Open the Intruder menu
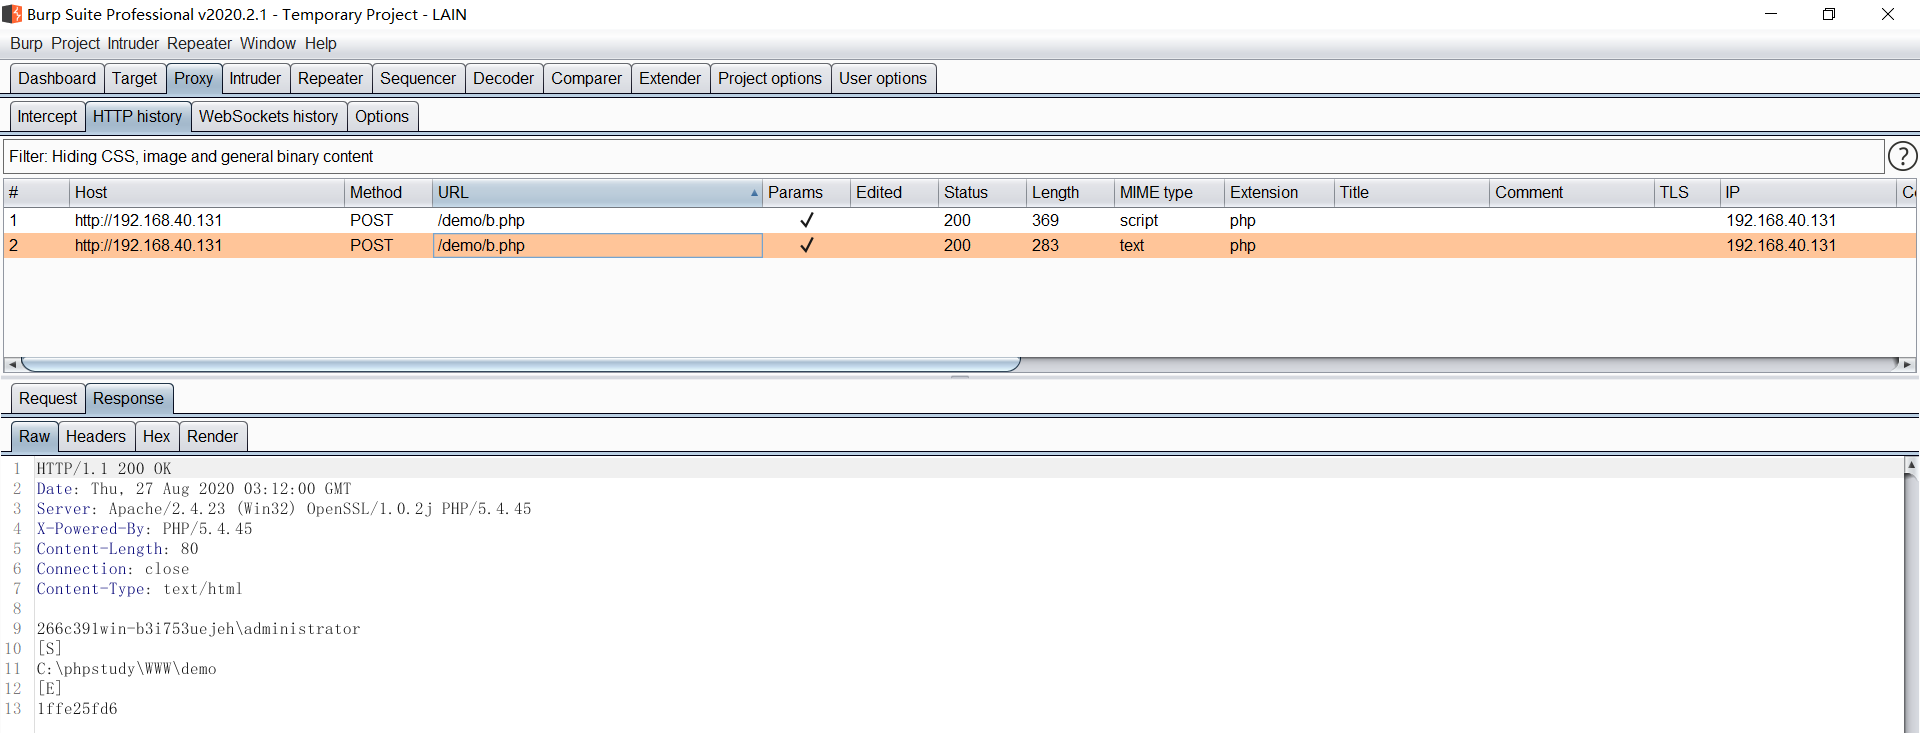 click(133, 43)
